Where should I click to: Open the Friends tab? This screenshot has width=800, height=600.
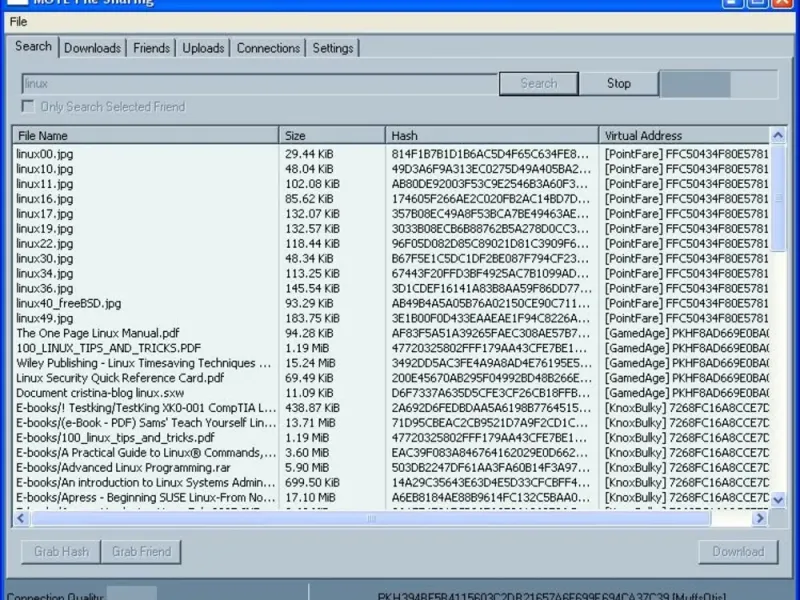[x=151, y=48]
